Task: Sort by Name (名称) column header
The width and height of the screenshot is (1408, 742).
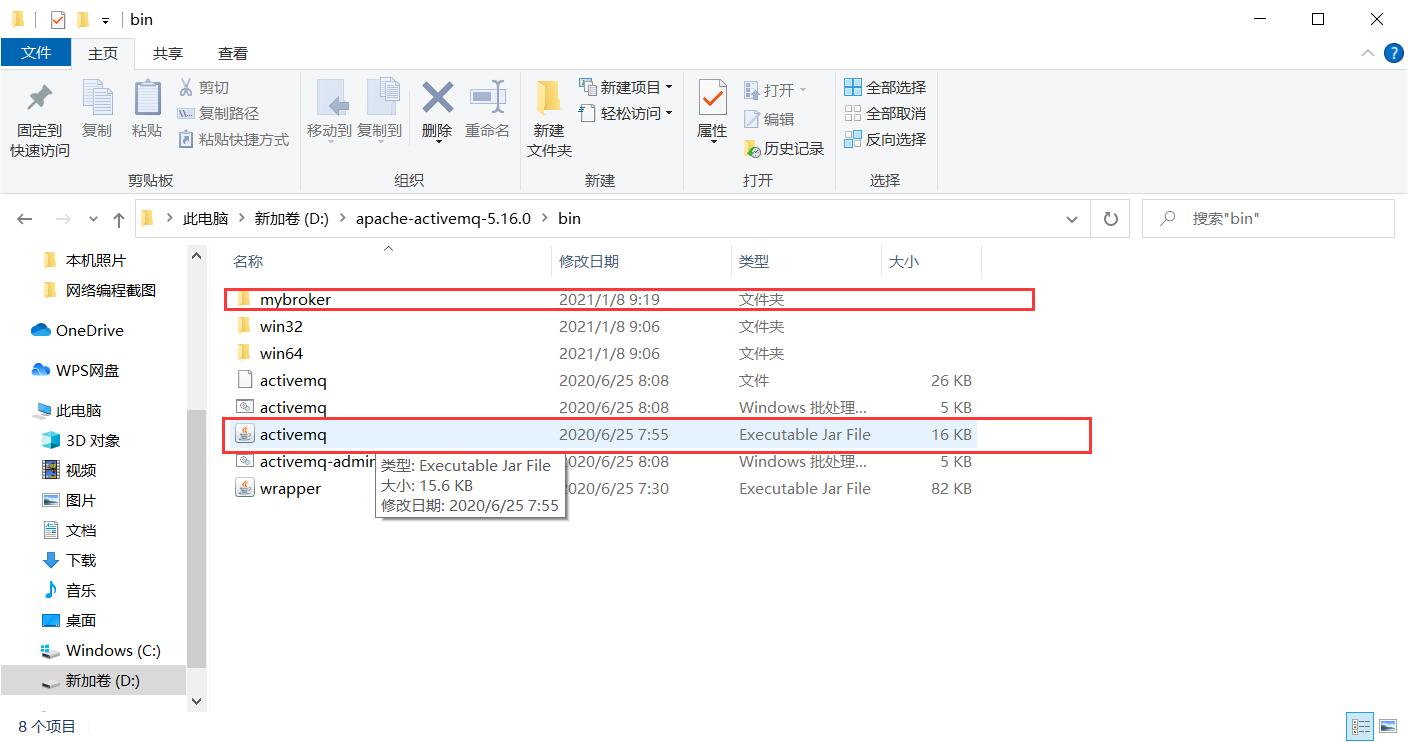Action: 388,261
